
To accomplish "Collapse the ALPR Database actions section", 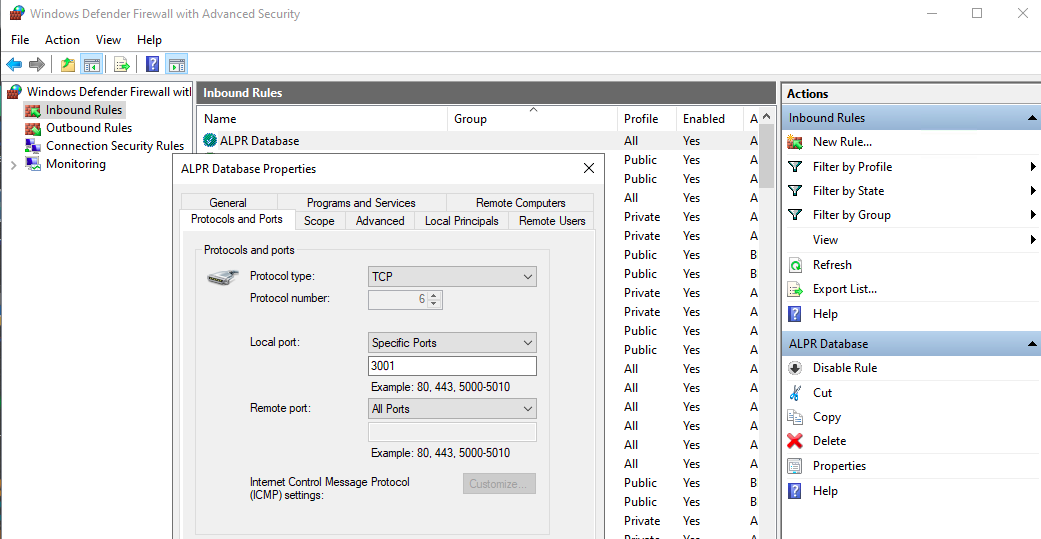I will (x=1032, y=344).
